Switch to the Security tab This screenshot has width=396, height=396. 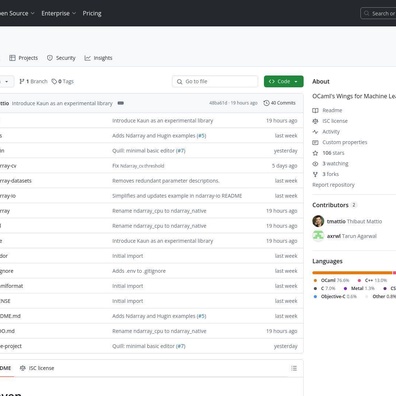point(61,58)
